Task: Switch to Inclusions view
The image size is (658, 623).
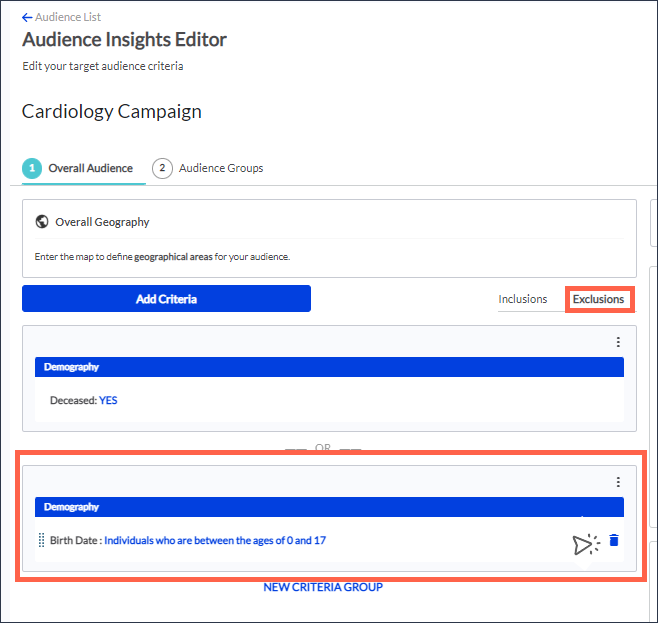Action: coord(523,299)
